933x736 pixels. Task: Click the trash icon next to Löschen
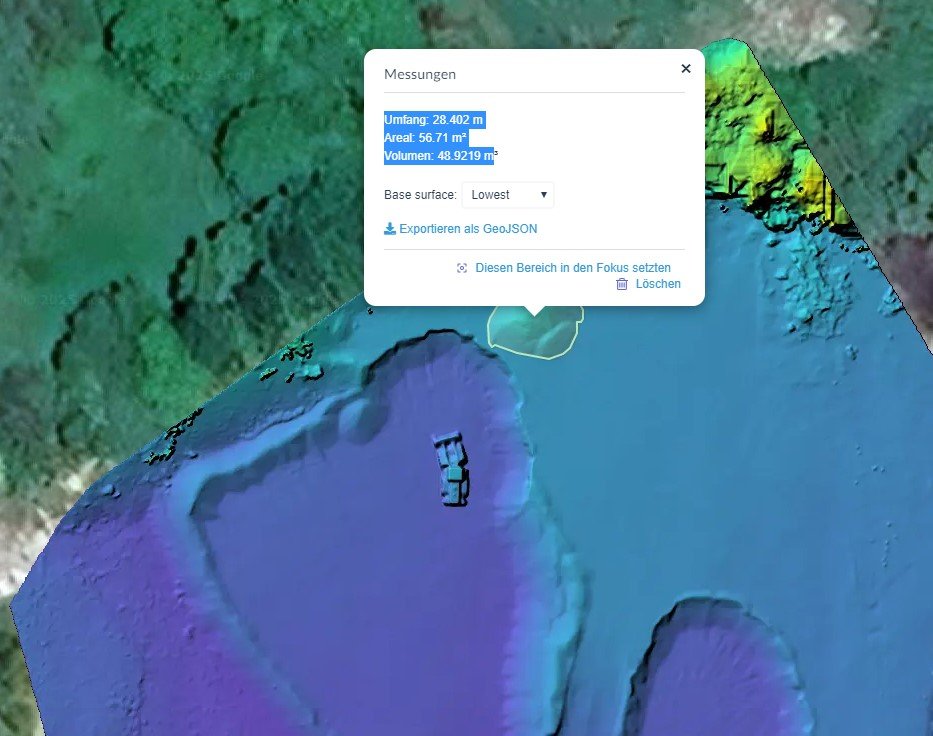click(x=622, y=284)
